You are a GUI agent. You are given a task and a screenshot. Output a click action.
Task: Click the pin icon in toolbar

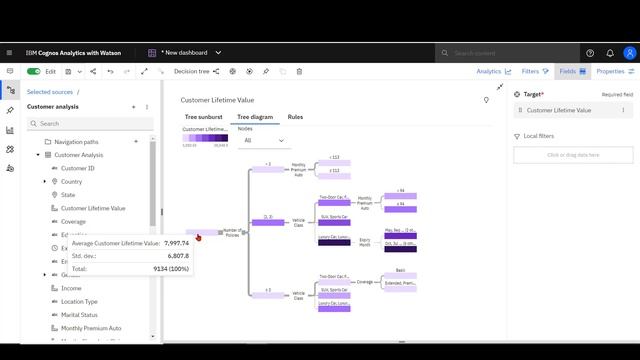pos(266,71)
